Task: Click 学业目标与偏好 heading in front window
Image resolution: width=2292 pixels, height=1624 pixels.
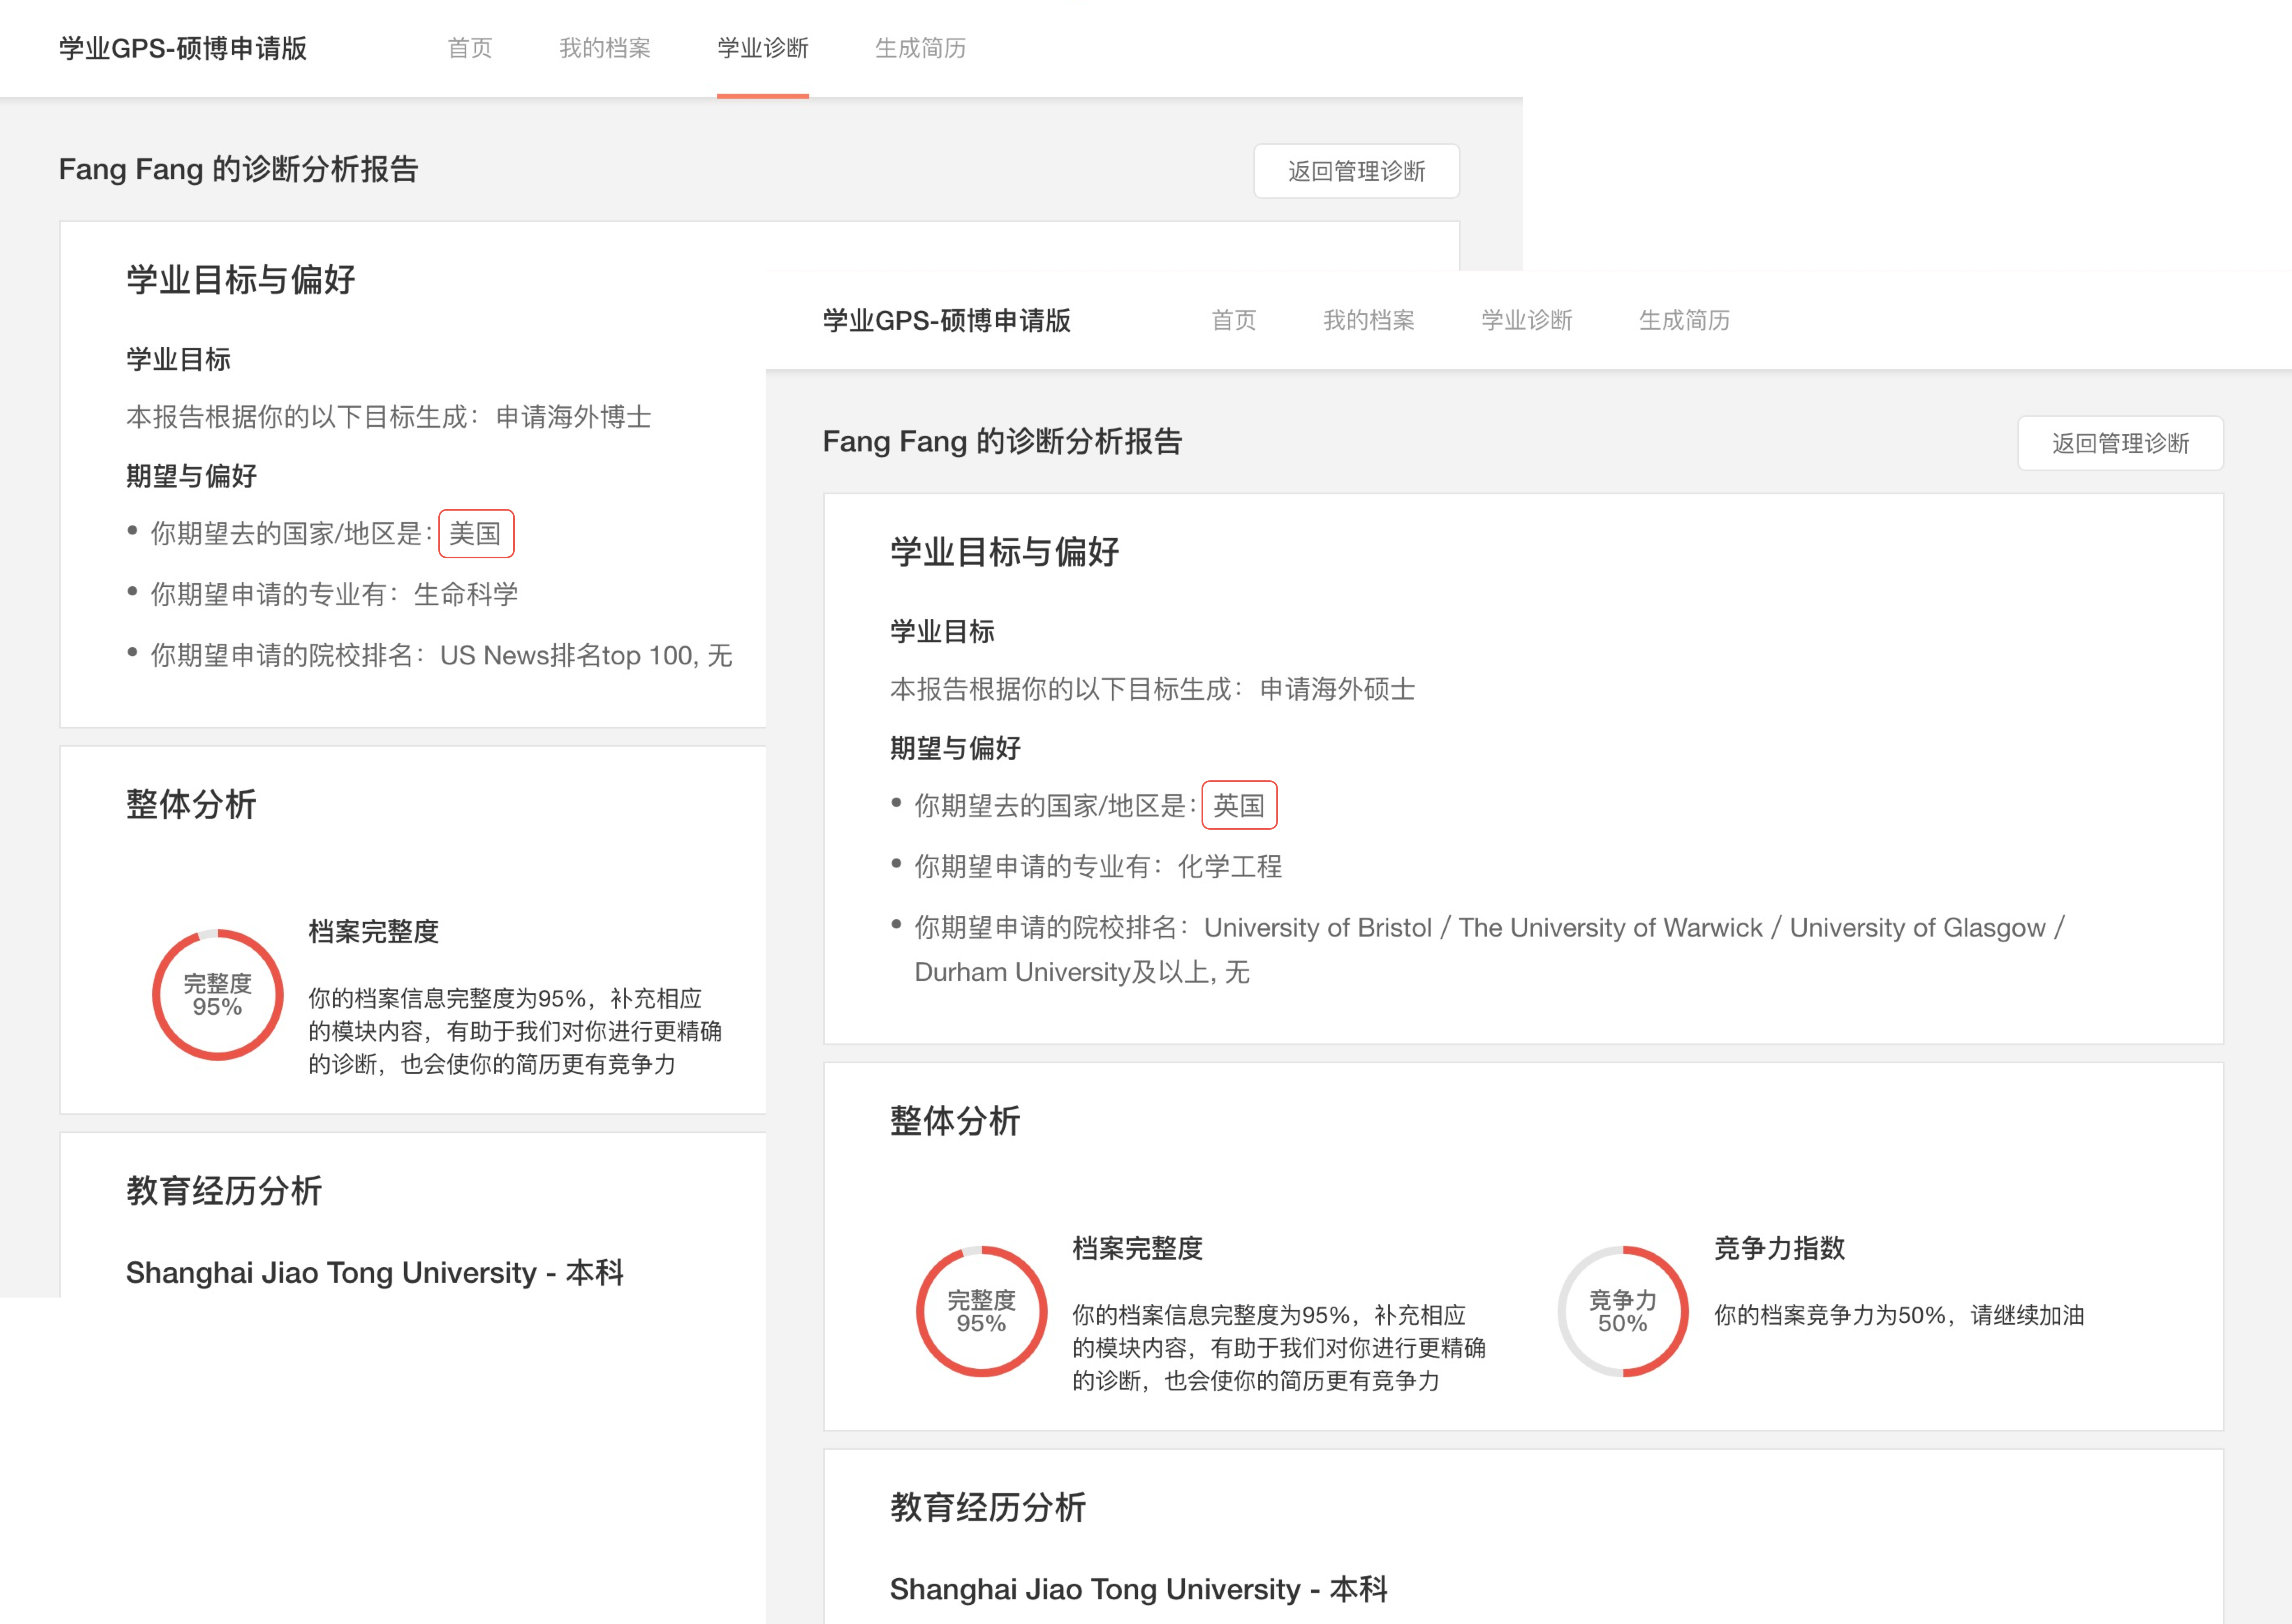Action: (1005, 552)
